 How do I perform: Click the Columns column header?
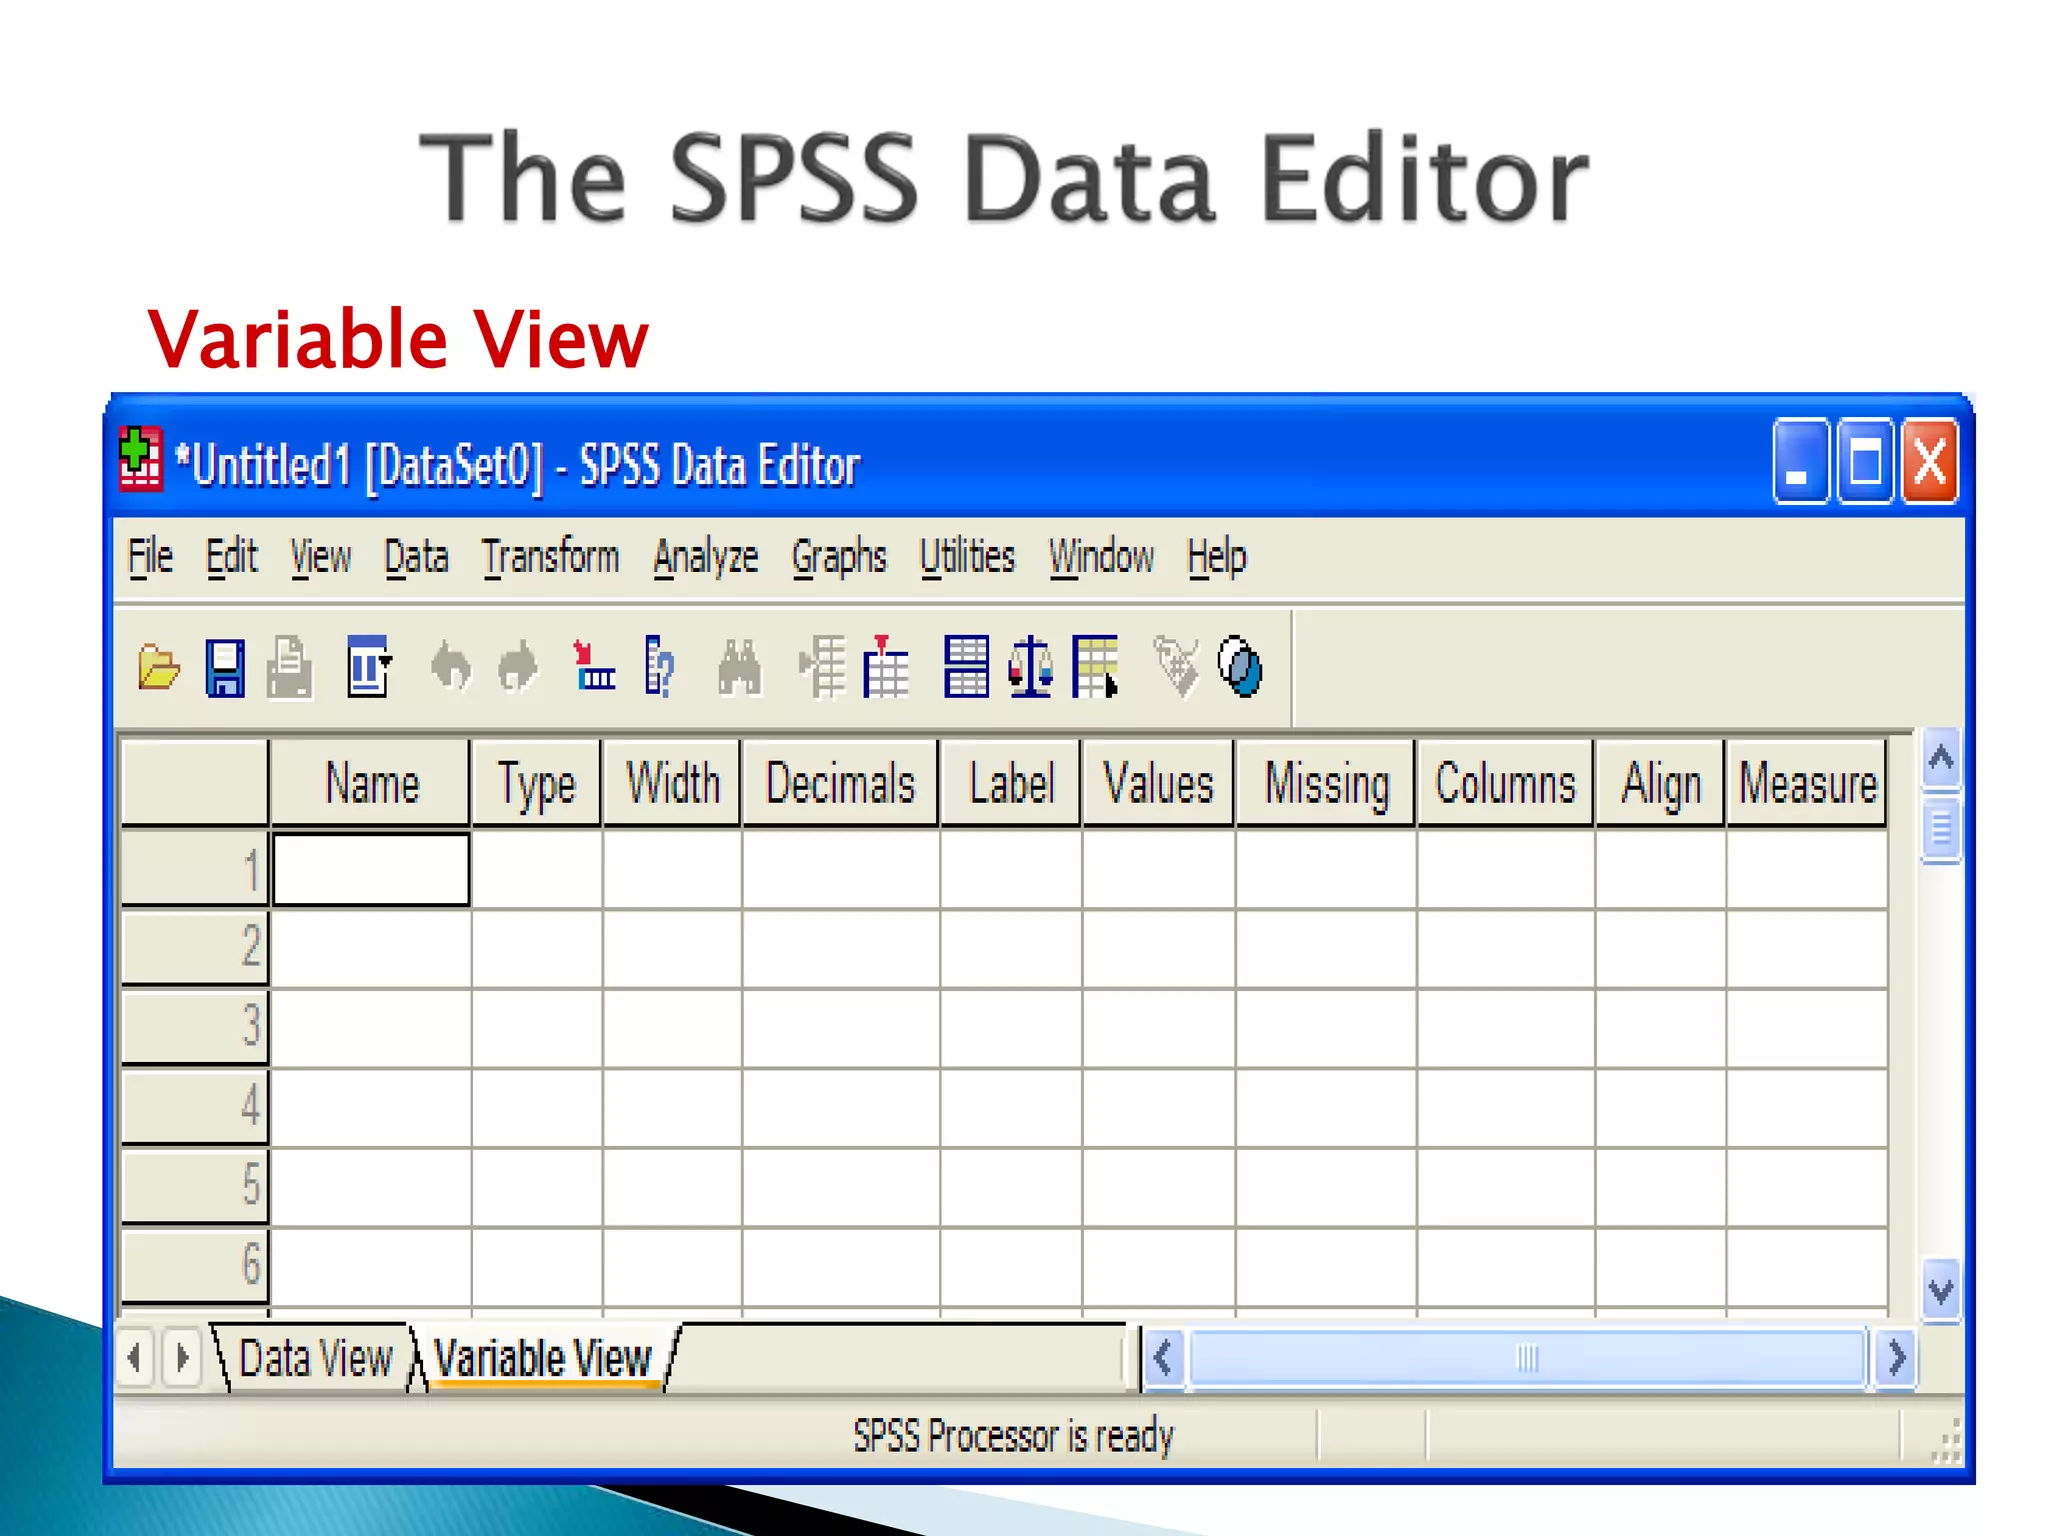point(1505,783)
